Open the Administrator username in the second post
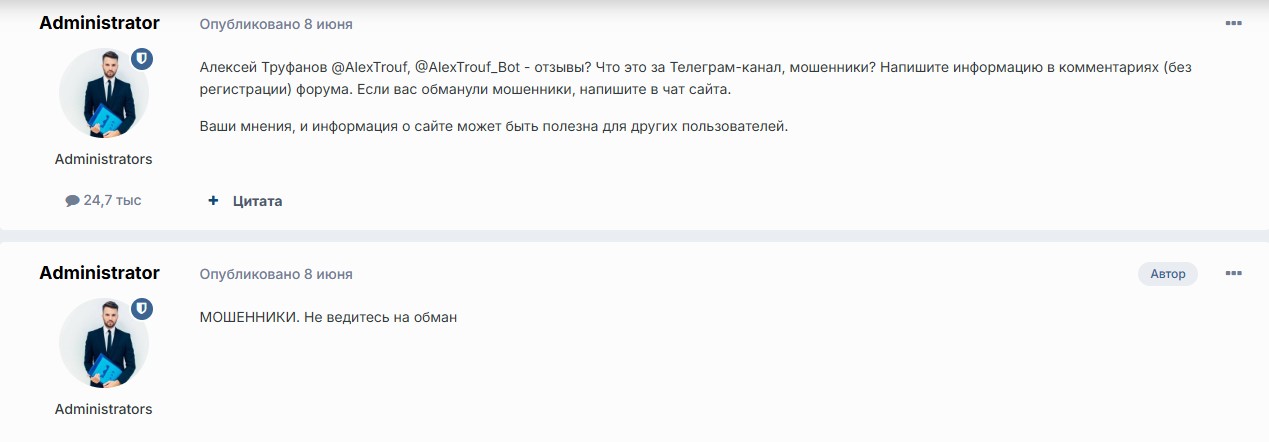The height and width of the screenshot is (442, 1269). (99, 273)
